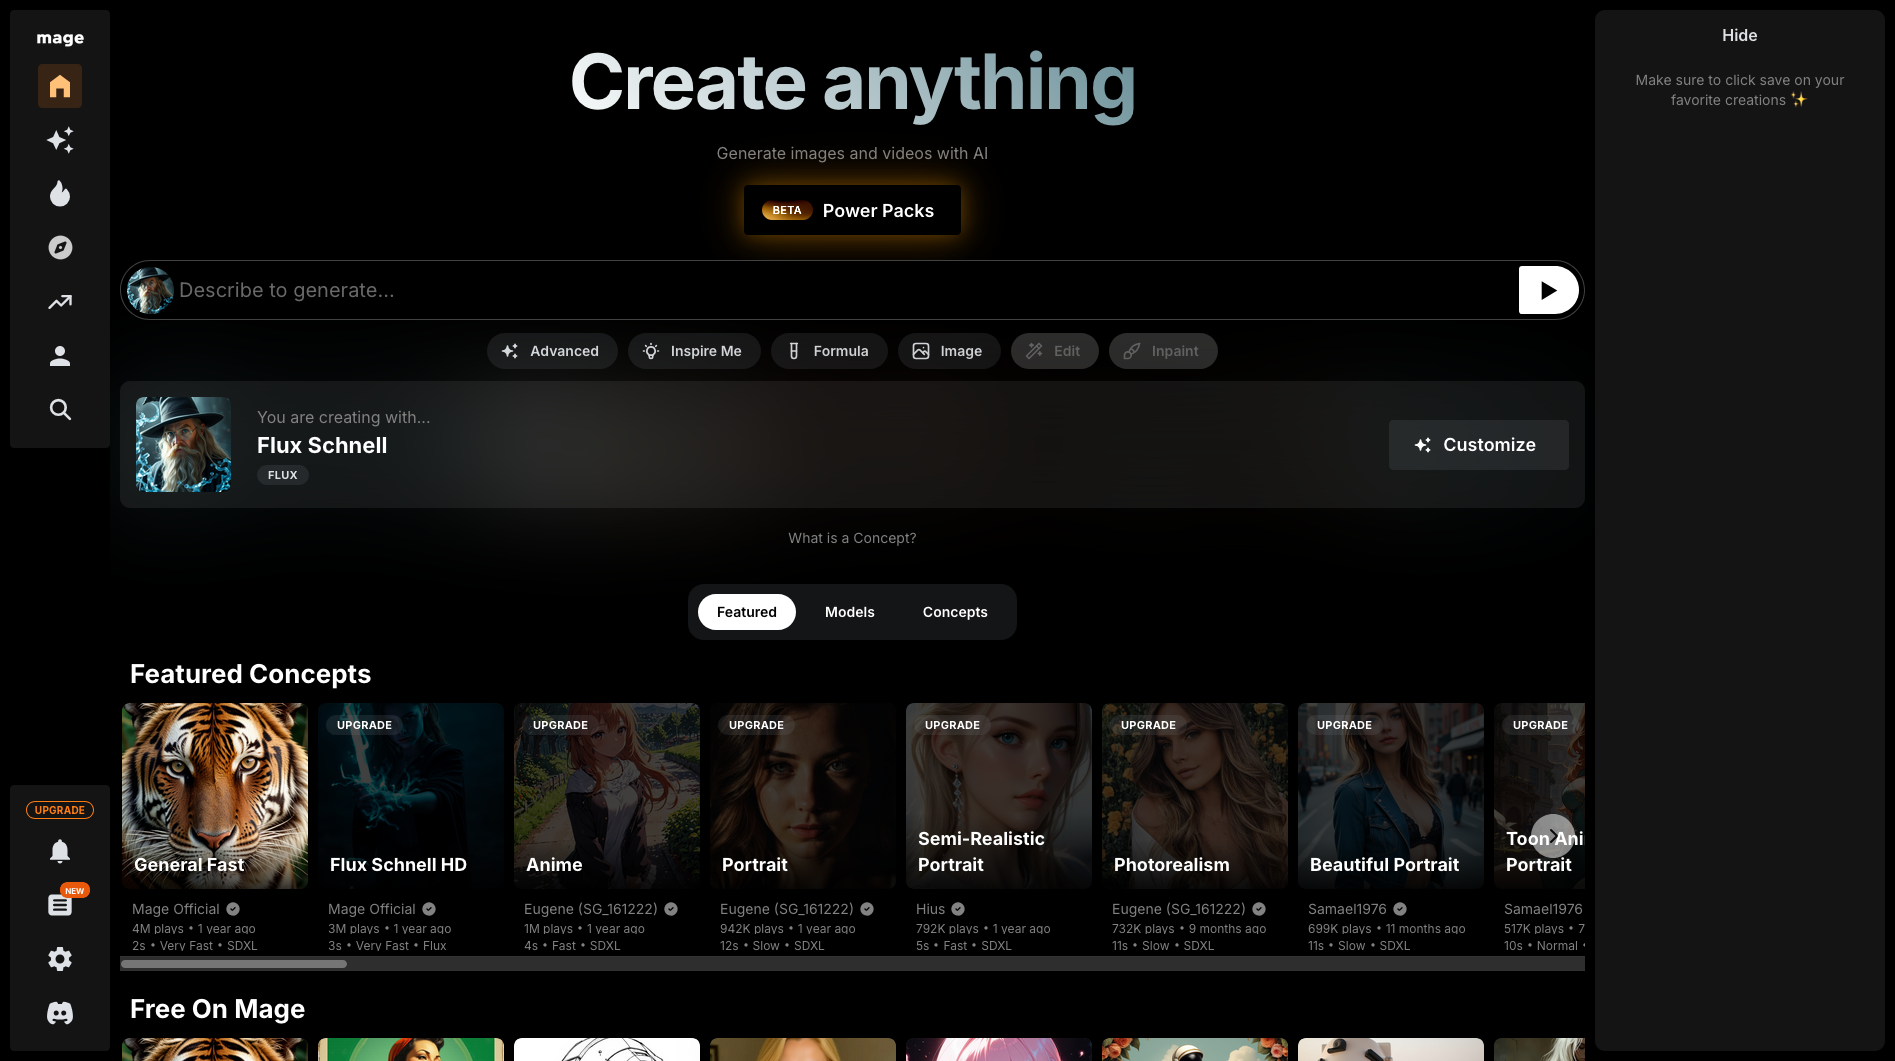Click the Image option button
This screenshot has width=1895, height=1061.
(949, 351)
